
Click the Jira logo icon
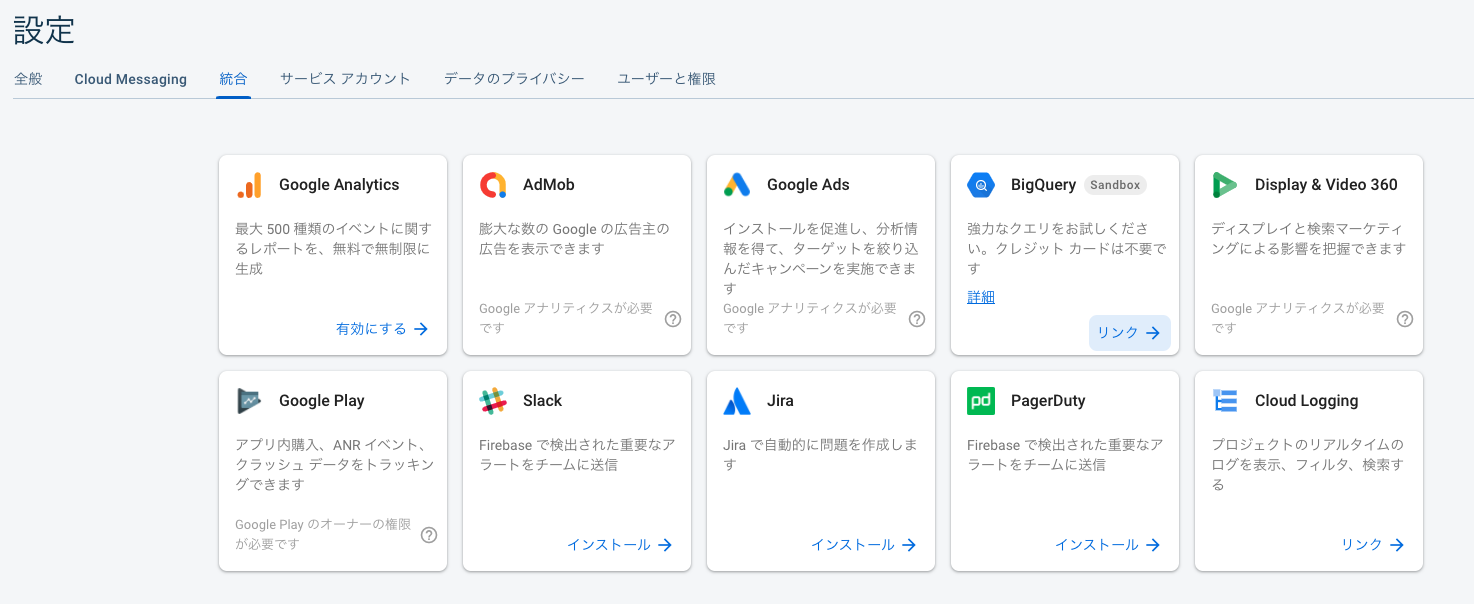(x=737, y=401)
